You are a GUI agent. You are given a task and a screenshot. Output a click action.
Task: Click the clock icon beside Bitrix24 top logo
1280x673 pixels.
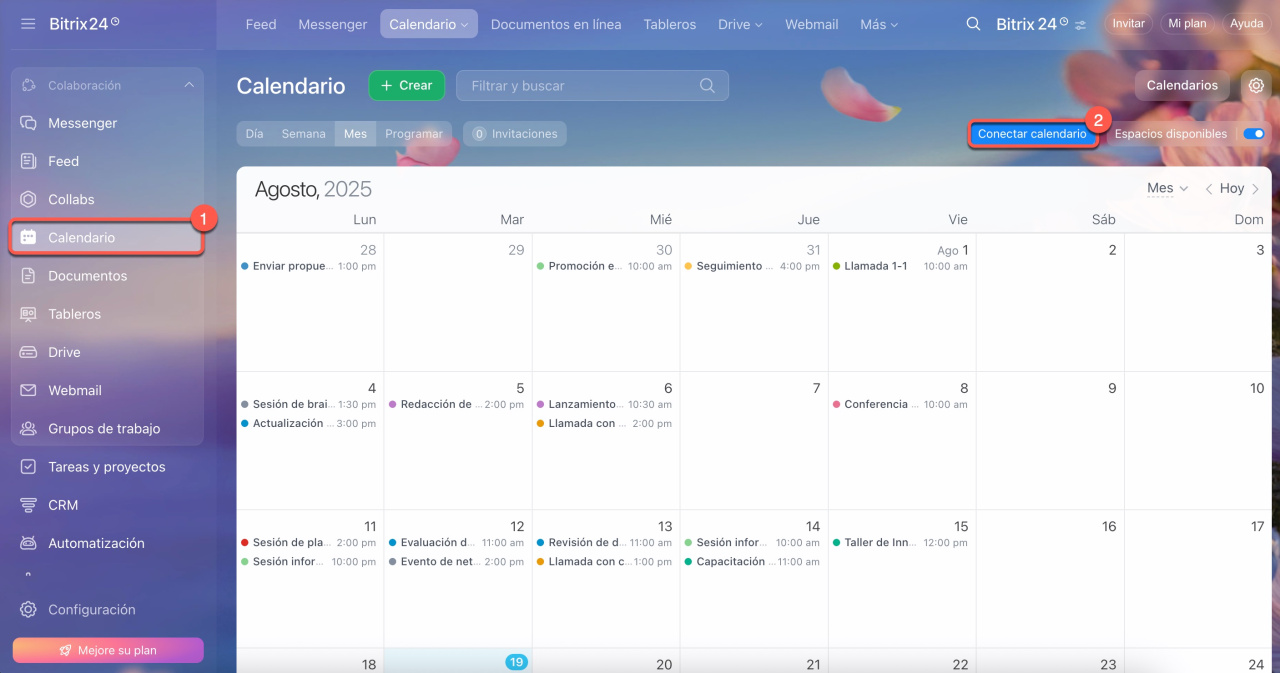tap(1063, 21)
